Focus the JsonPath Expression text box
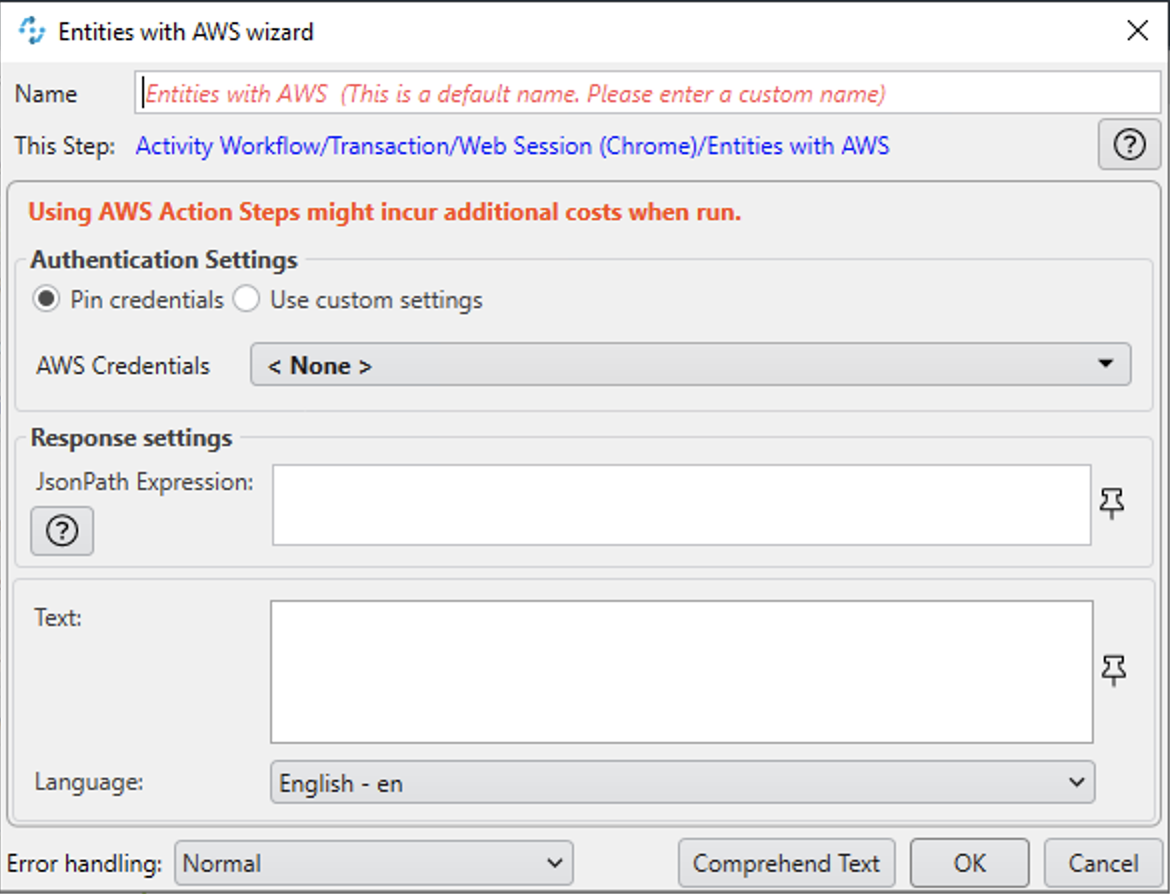The image size is (1170, 894). click(x=681, y=505)
